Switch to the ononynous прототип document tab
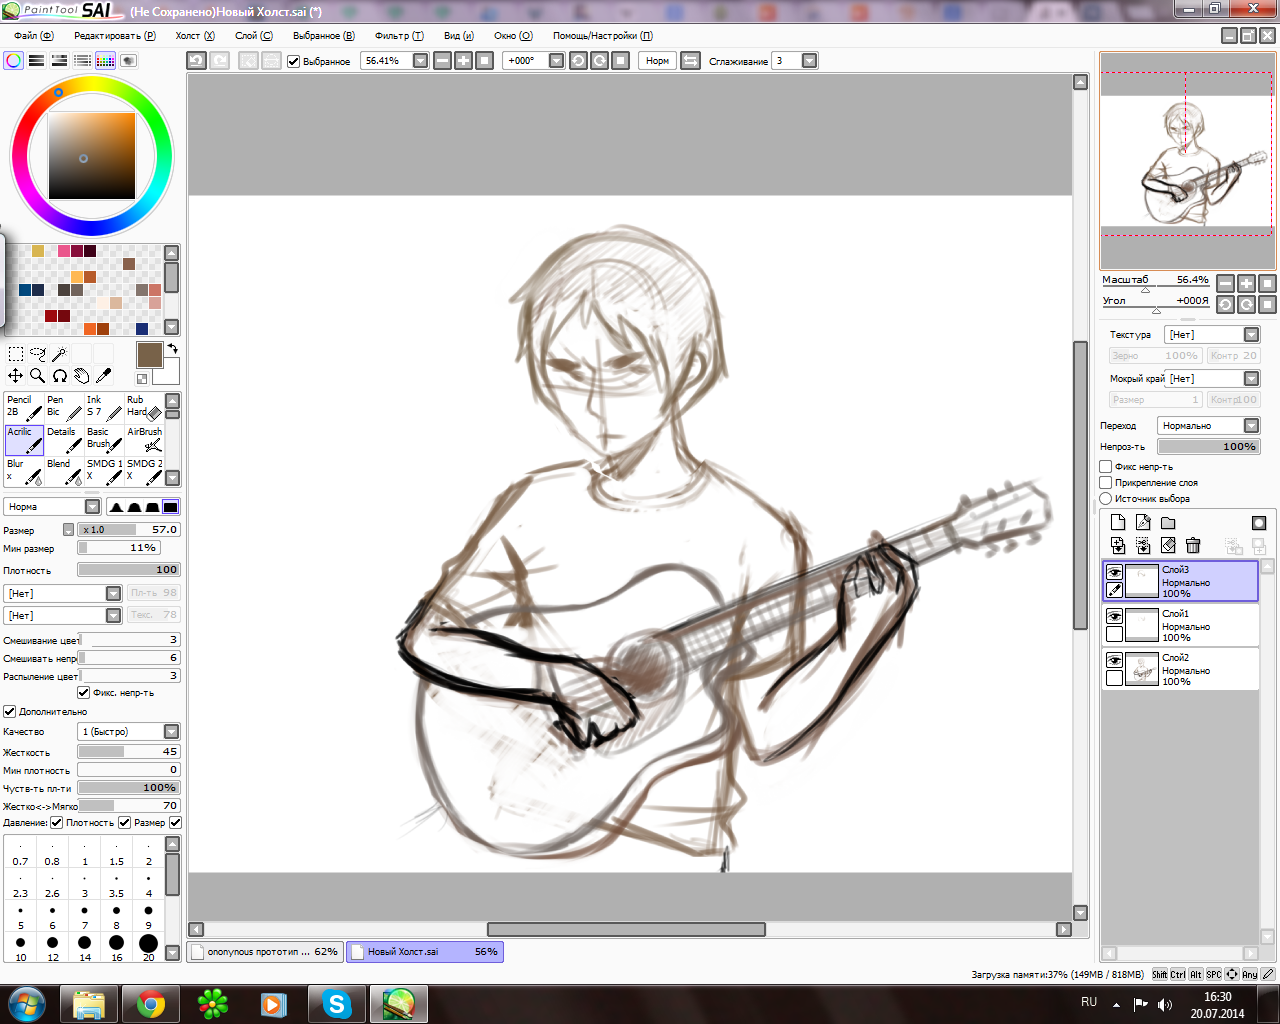The width and height of the screenshot is (1280, 1024). (265, 952)
